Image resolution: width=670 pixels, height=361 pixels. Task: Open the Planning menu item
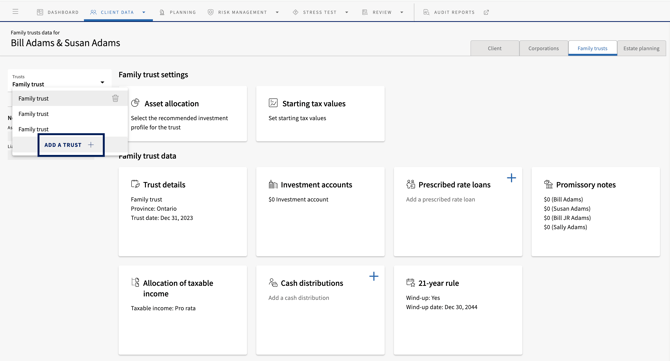[178, 12]
